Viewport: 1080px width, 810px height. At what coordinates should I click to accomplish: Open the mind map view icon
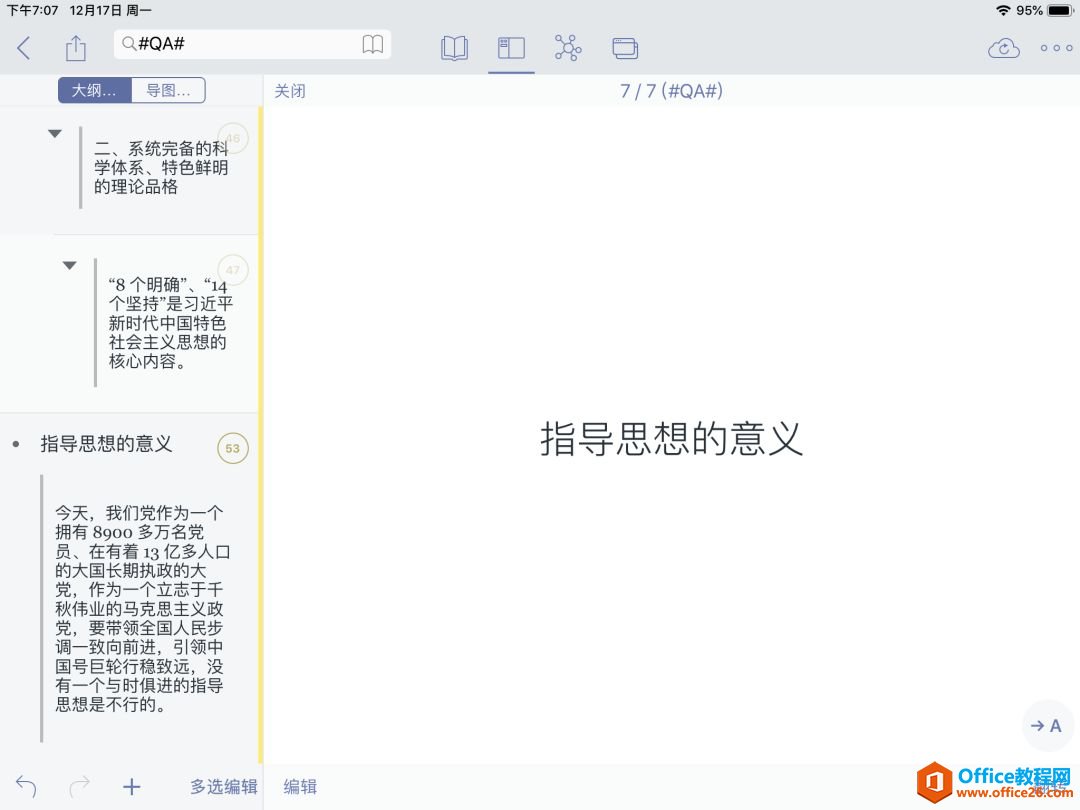[567, 47]
